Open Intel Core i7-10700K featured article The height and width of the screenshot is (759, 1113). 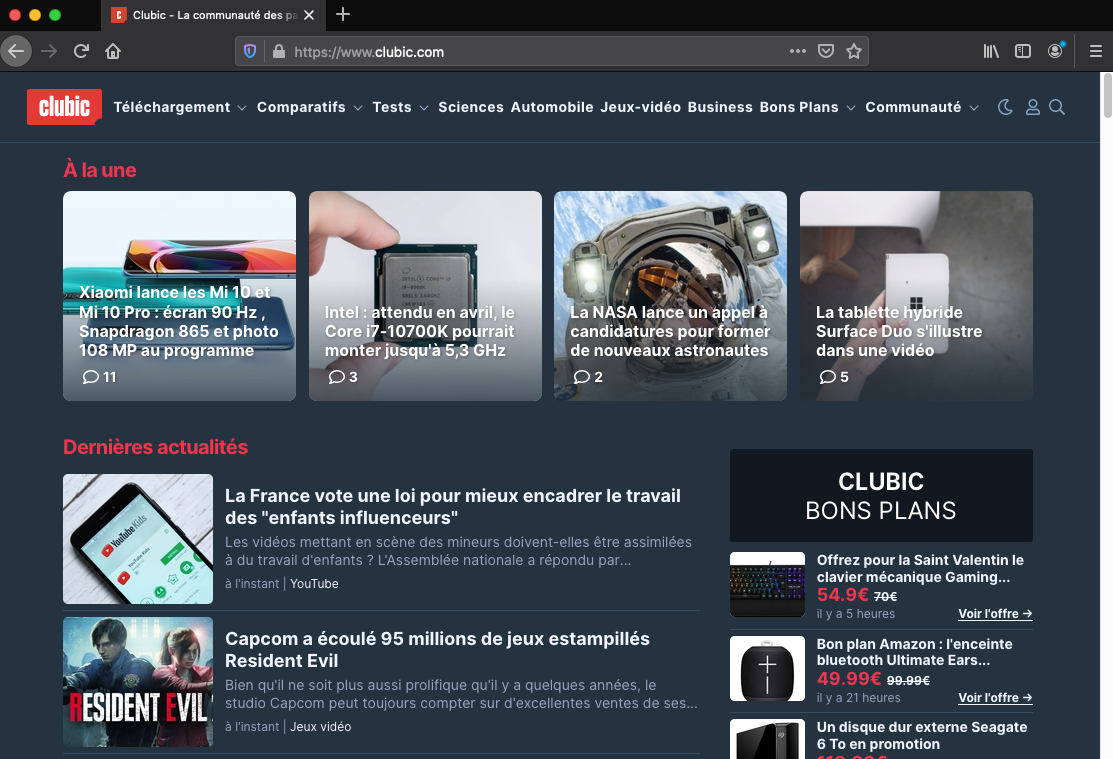(425, 295)
